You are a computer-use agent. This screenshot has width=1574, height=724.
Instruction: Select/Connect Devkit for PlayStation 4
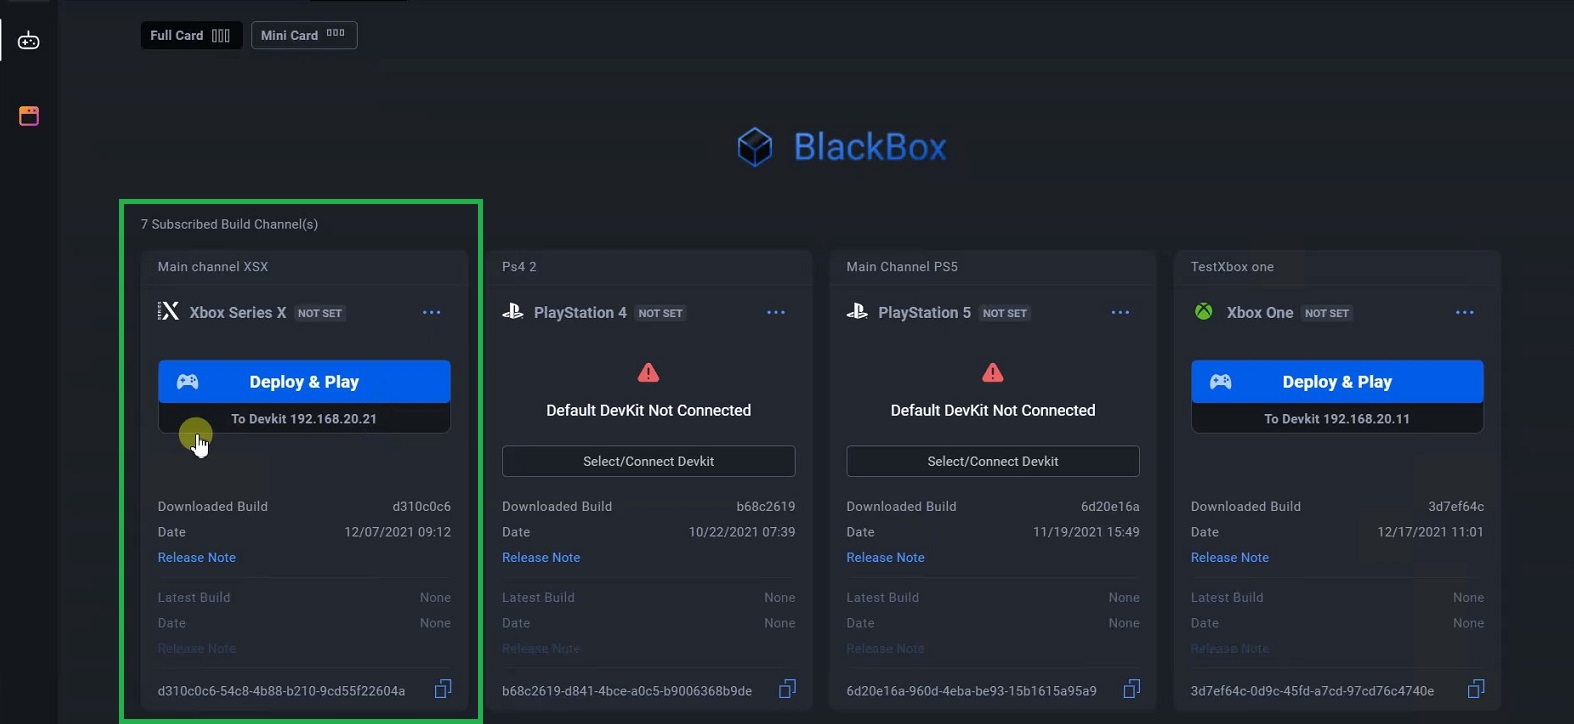649,461
